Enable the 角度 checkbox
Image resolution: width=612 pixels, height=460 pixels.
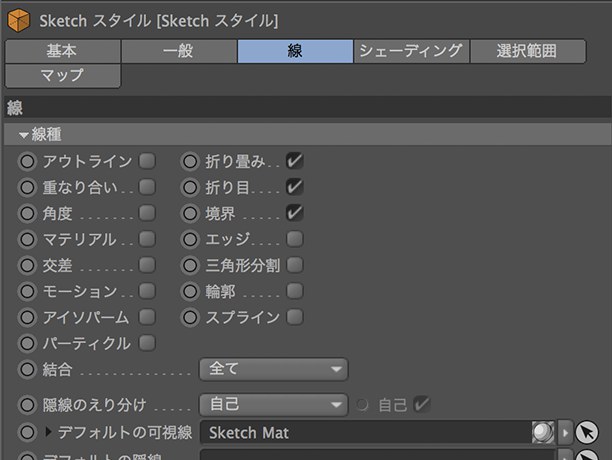click(x=147, y=213)
